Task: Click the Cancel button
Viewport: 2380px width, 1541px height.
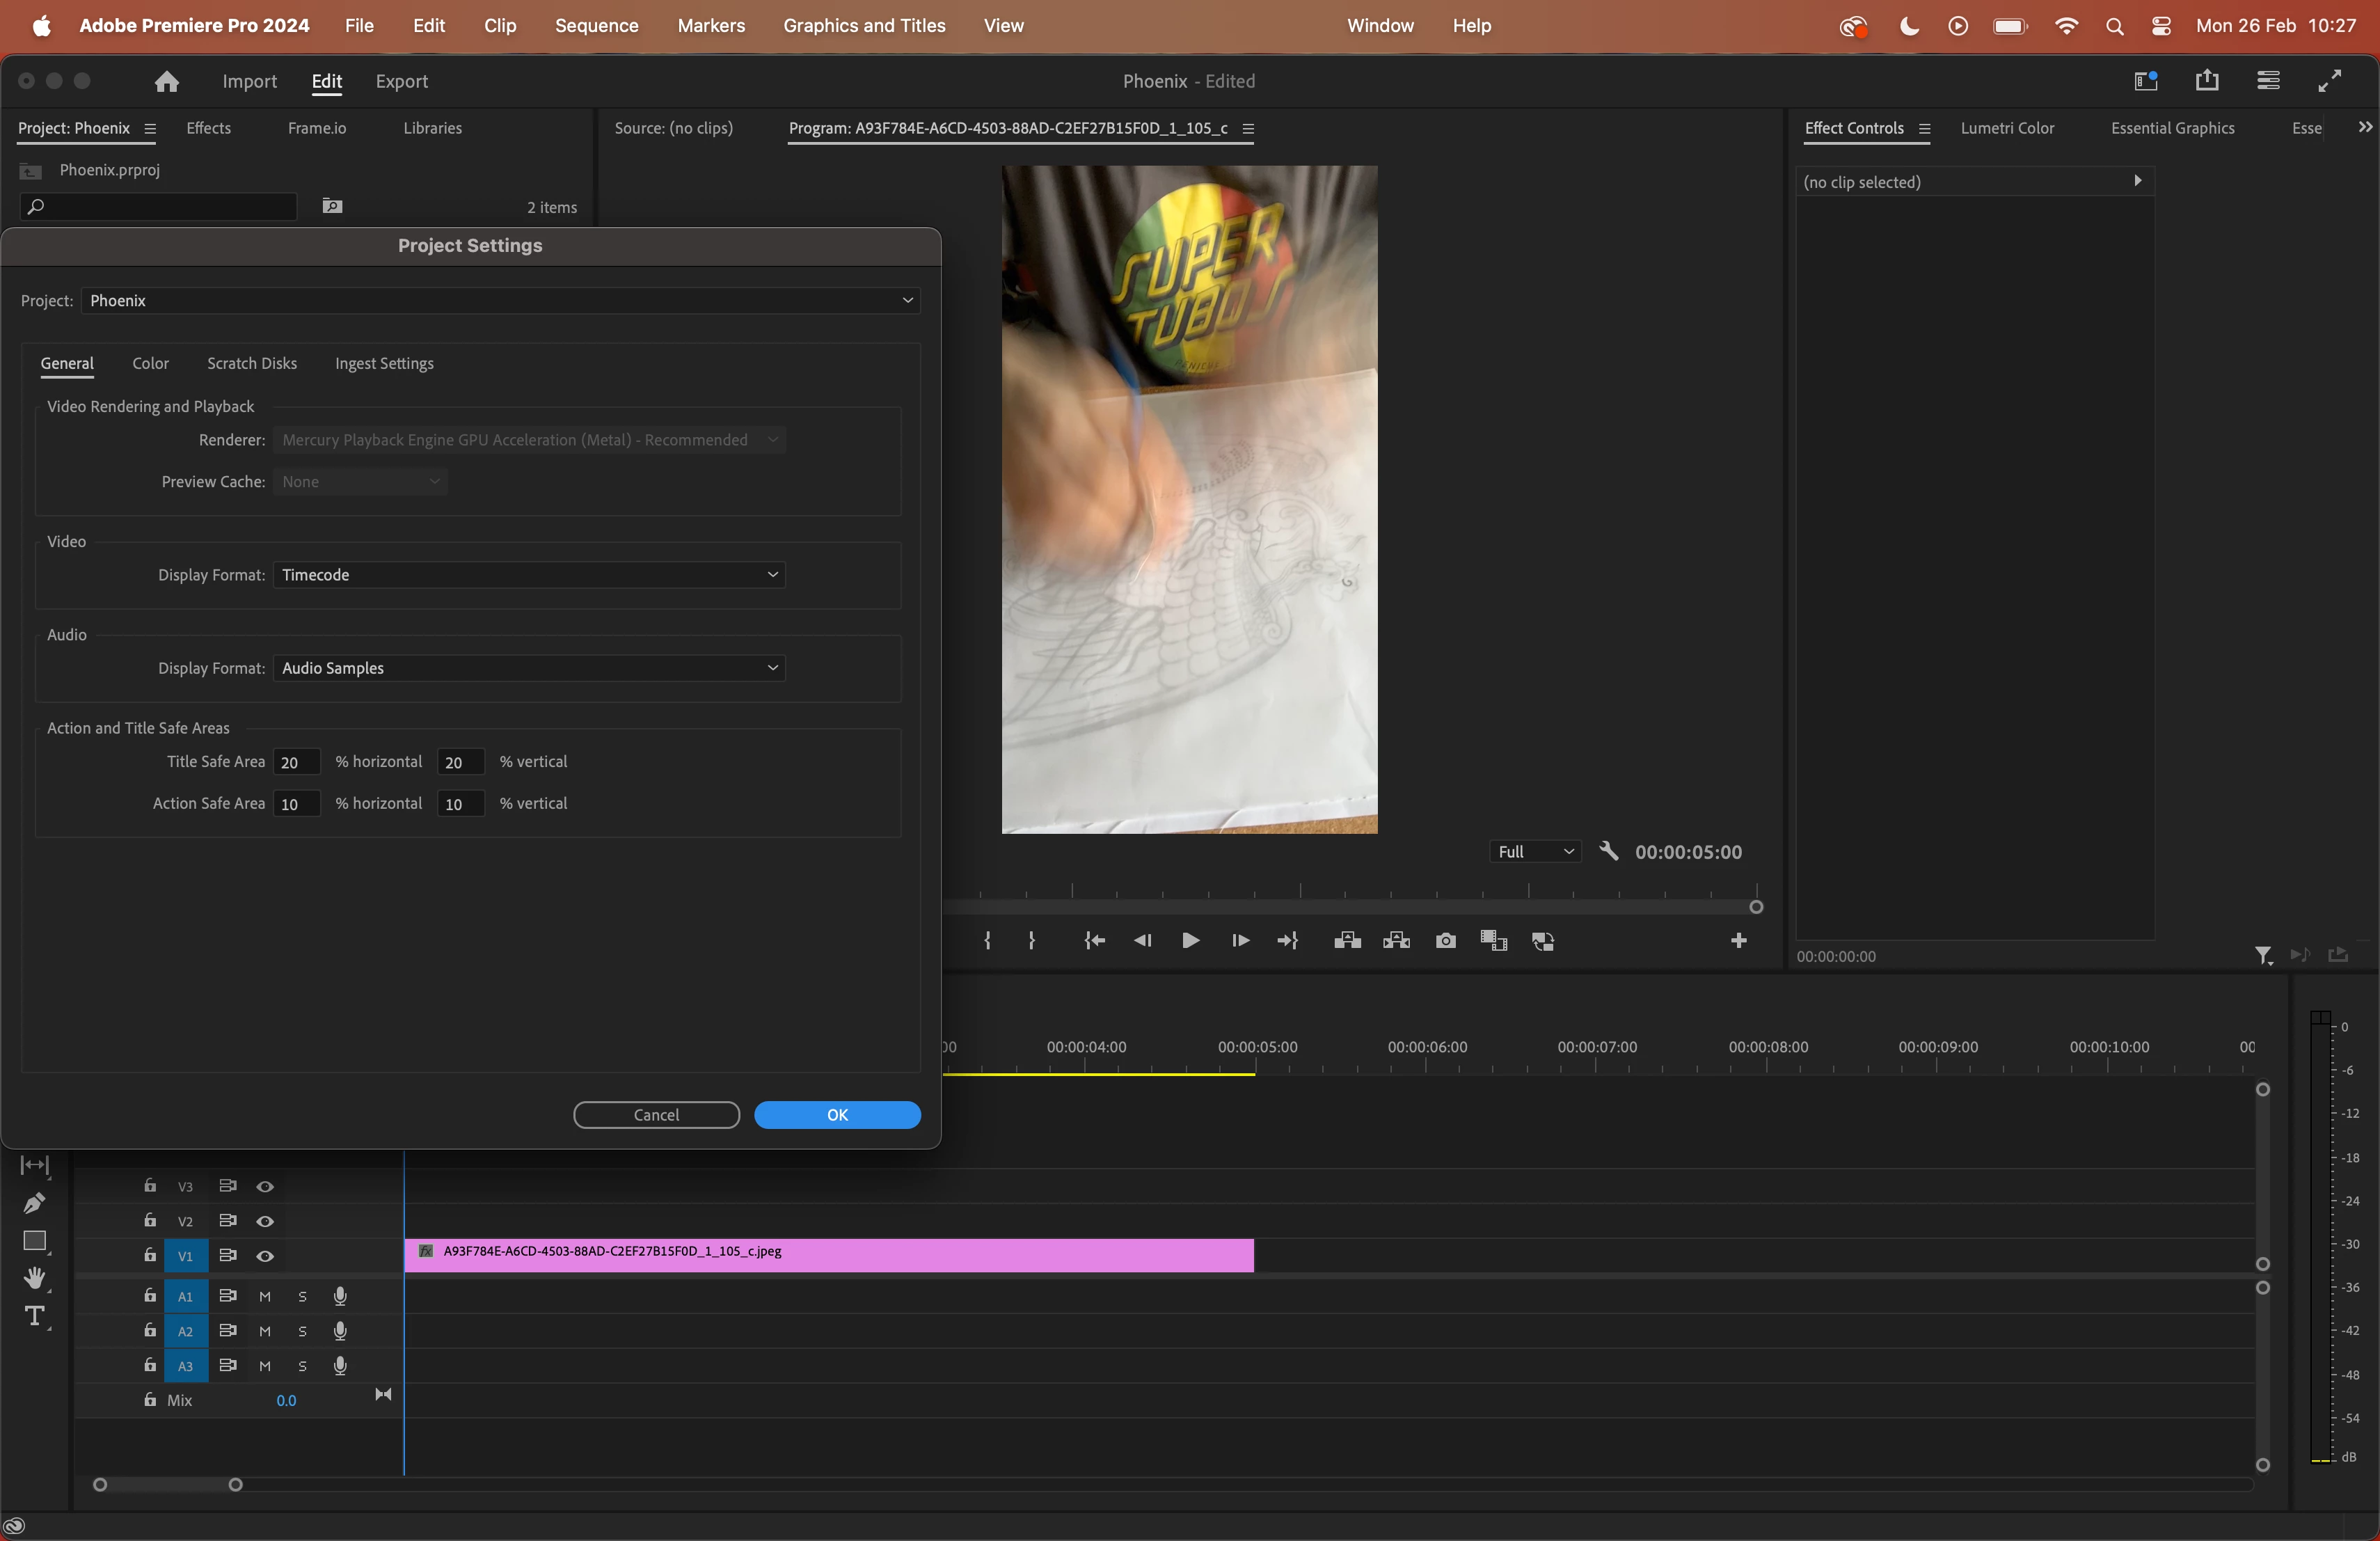Action: tap(656, 1115)
